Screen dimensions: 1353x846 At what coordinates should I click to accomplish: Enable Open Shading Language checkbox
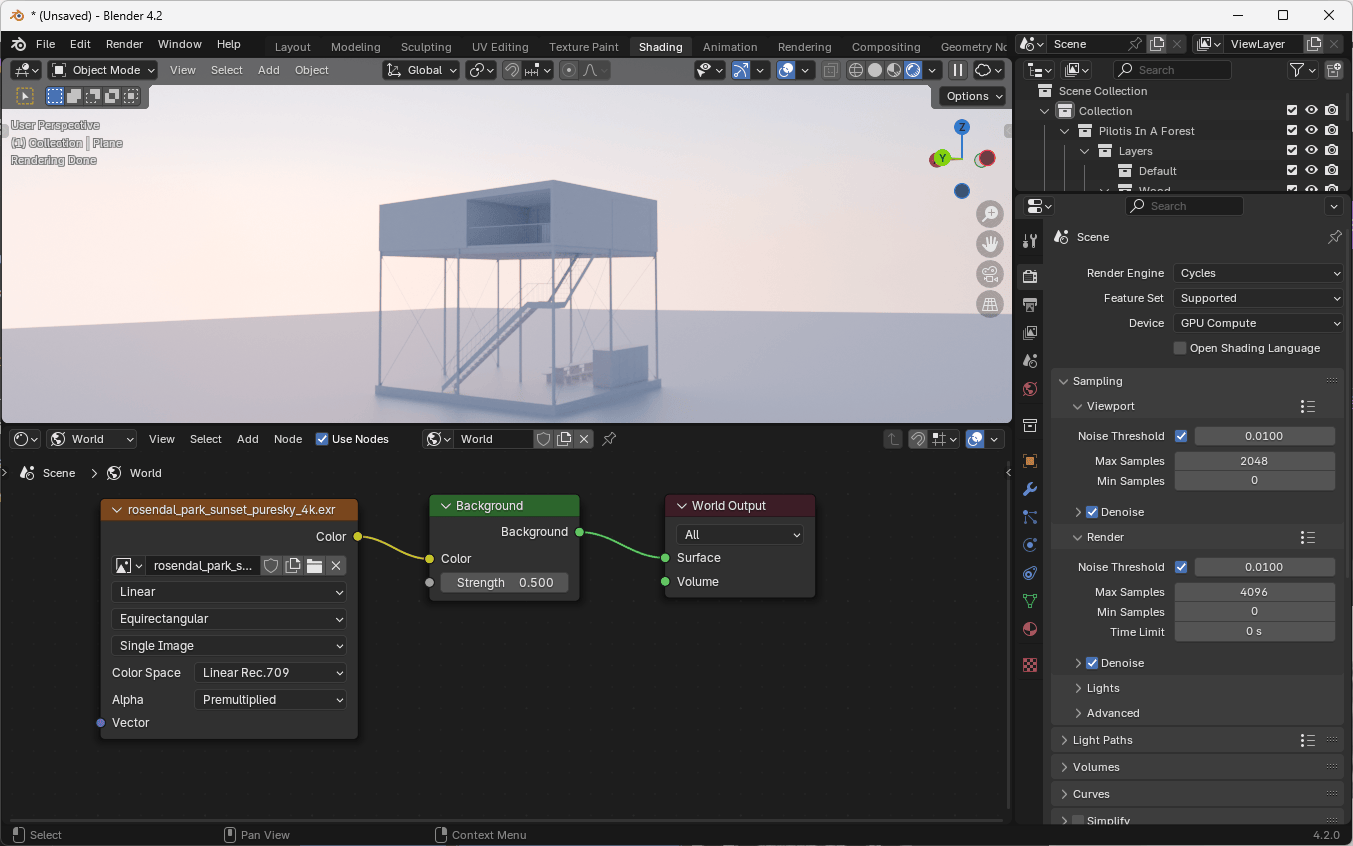click(1181, 348)
